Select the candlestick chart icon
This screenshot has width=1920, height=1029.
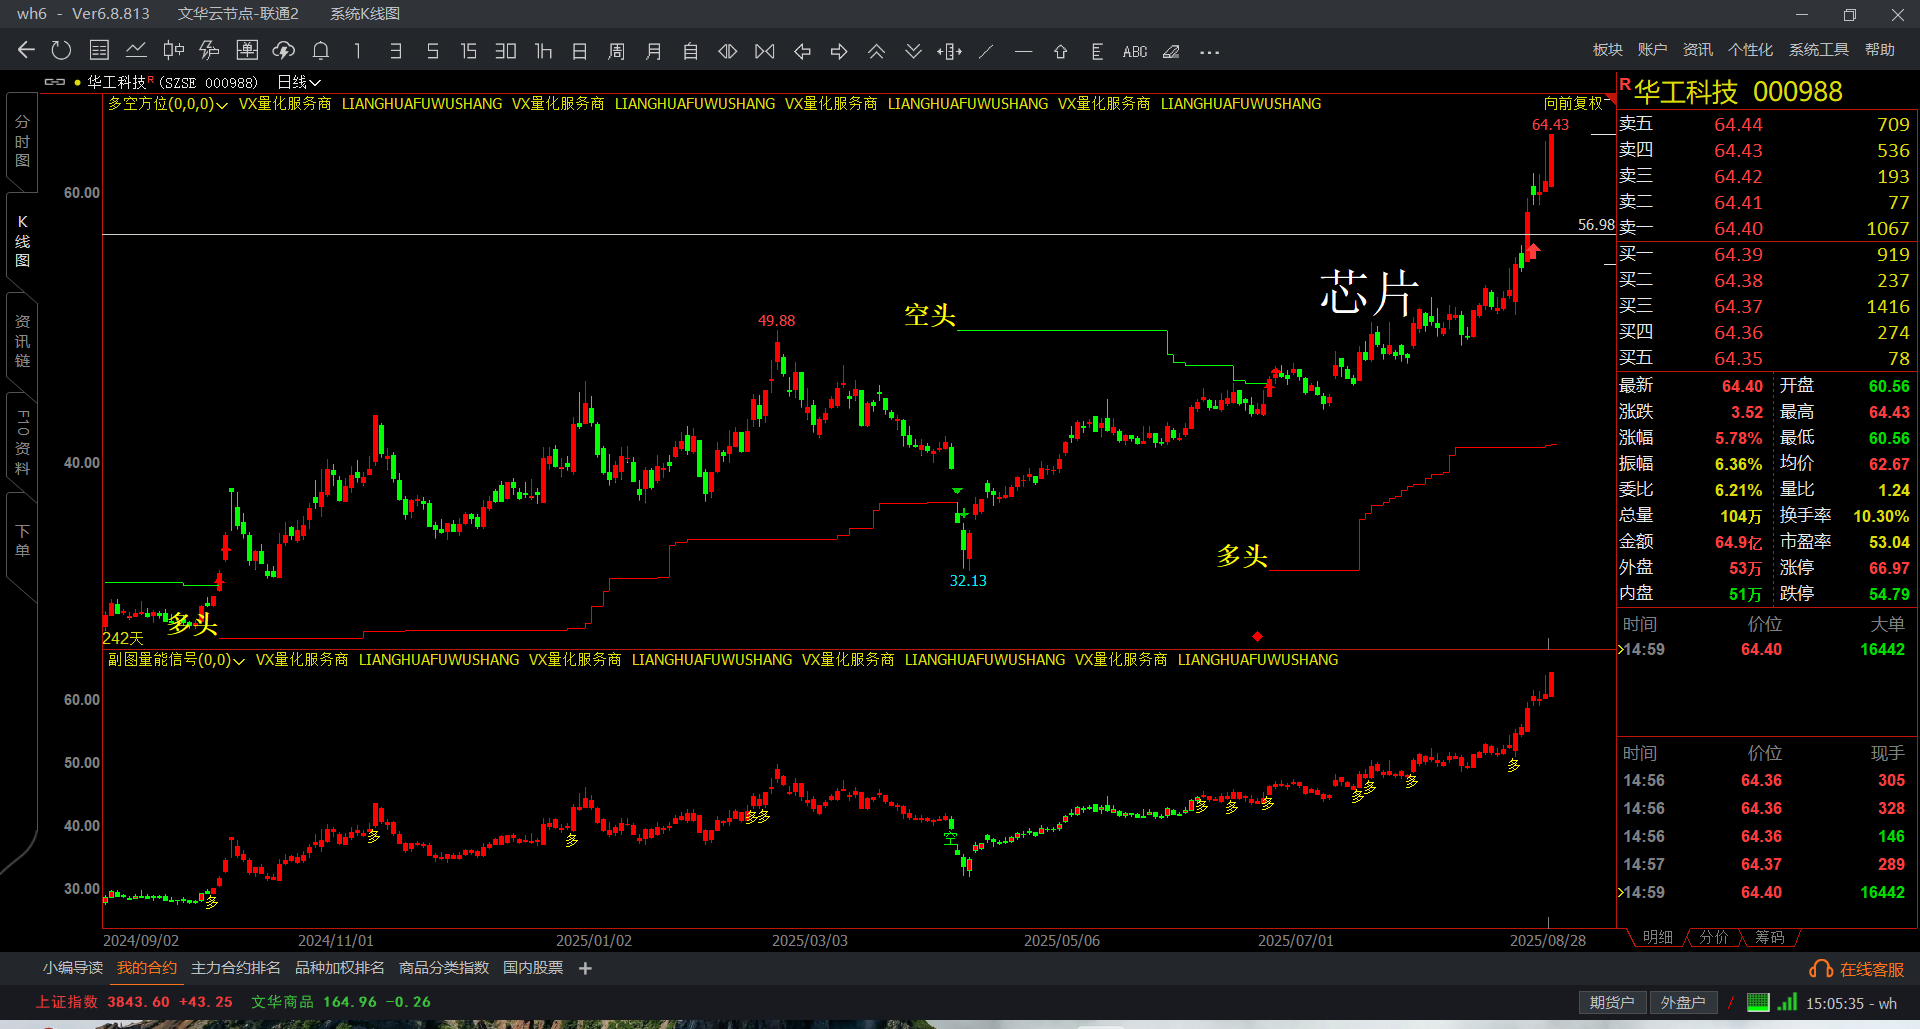click(x=173, y=50)
